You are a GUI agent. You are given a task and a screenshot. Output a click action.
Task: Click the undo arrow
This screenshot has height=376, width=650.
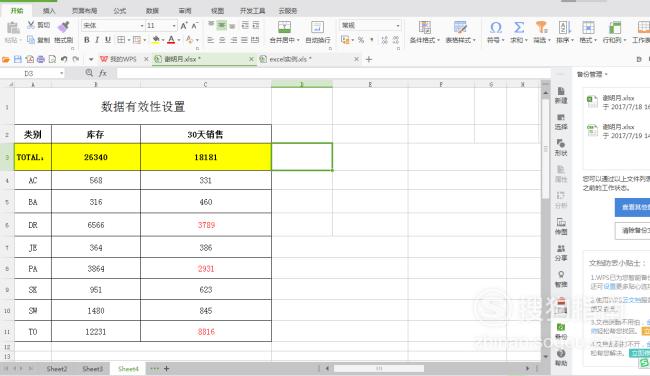[x=64, y=59]
